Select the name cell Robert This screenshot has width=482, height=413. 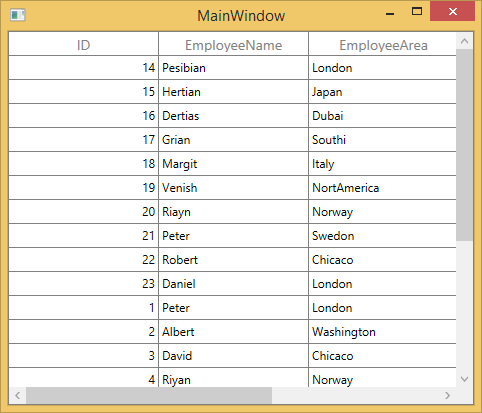(234, 260)
